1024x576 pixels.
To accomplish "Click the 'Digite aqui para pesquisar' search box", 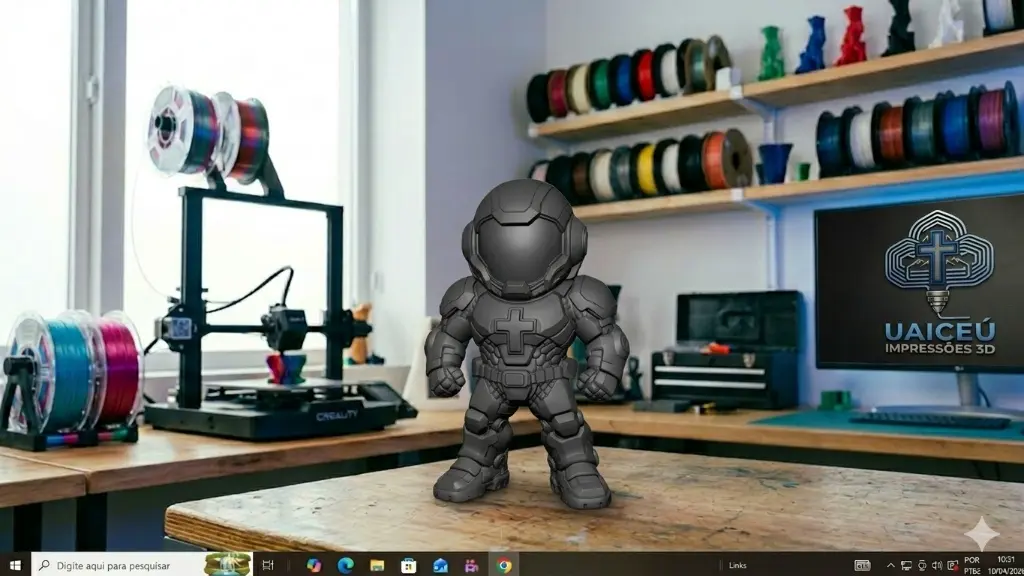I will (142, 565).
